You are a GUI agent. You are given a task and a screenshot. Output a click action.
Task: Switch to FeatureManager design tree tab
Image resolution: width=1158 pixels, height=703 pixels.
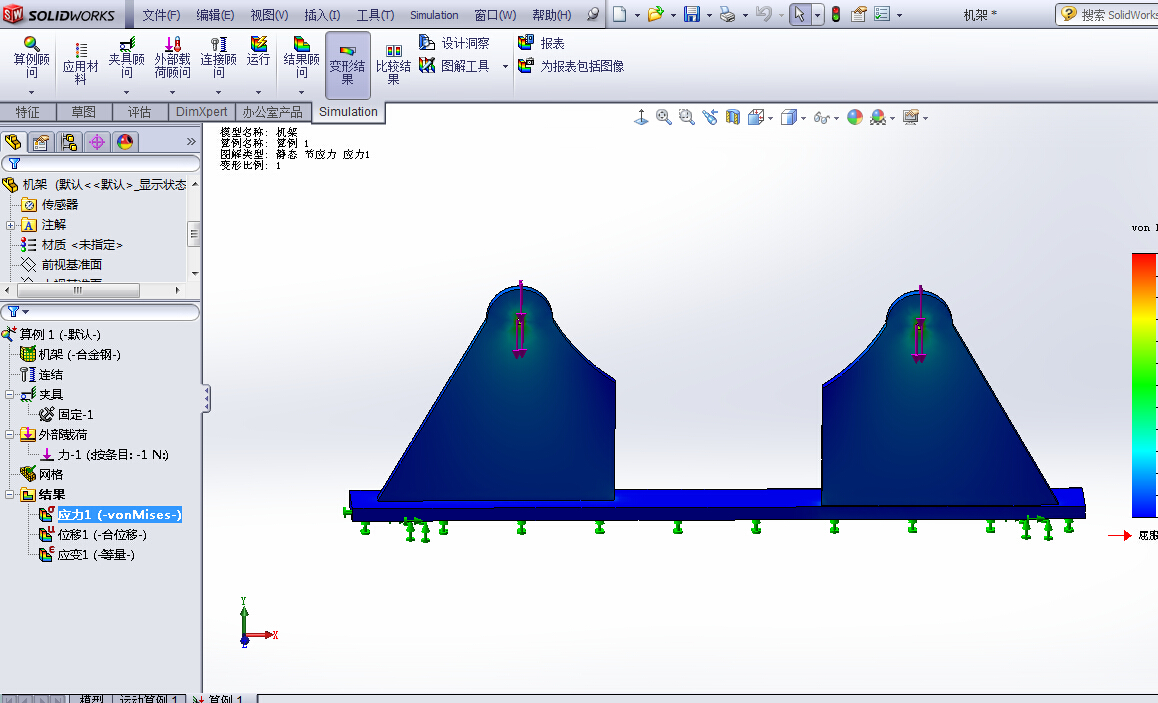[13, 142]
